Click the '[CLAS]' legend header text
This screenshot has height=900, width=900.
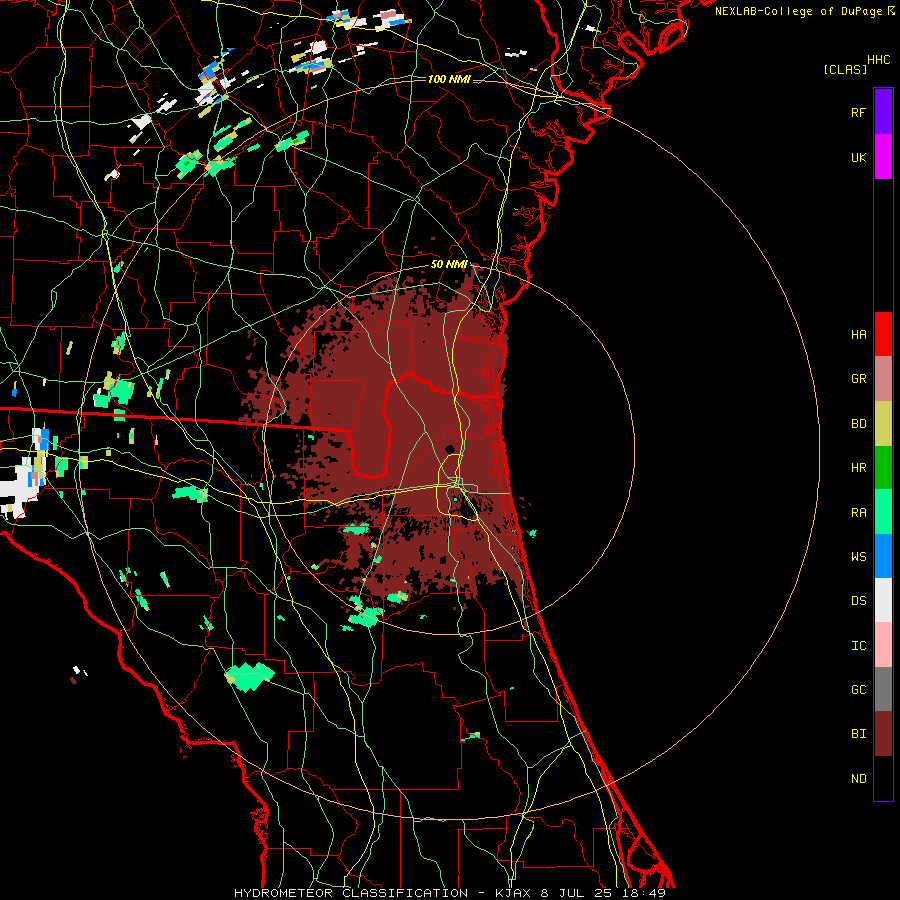point(845,70)
